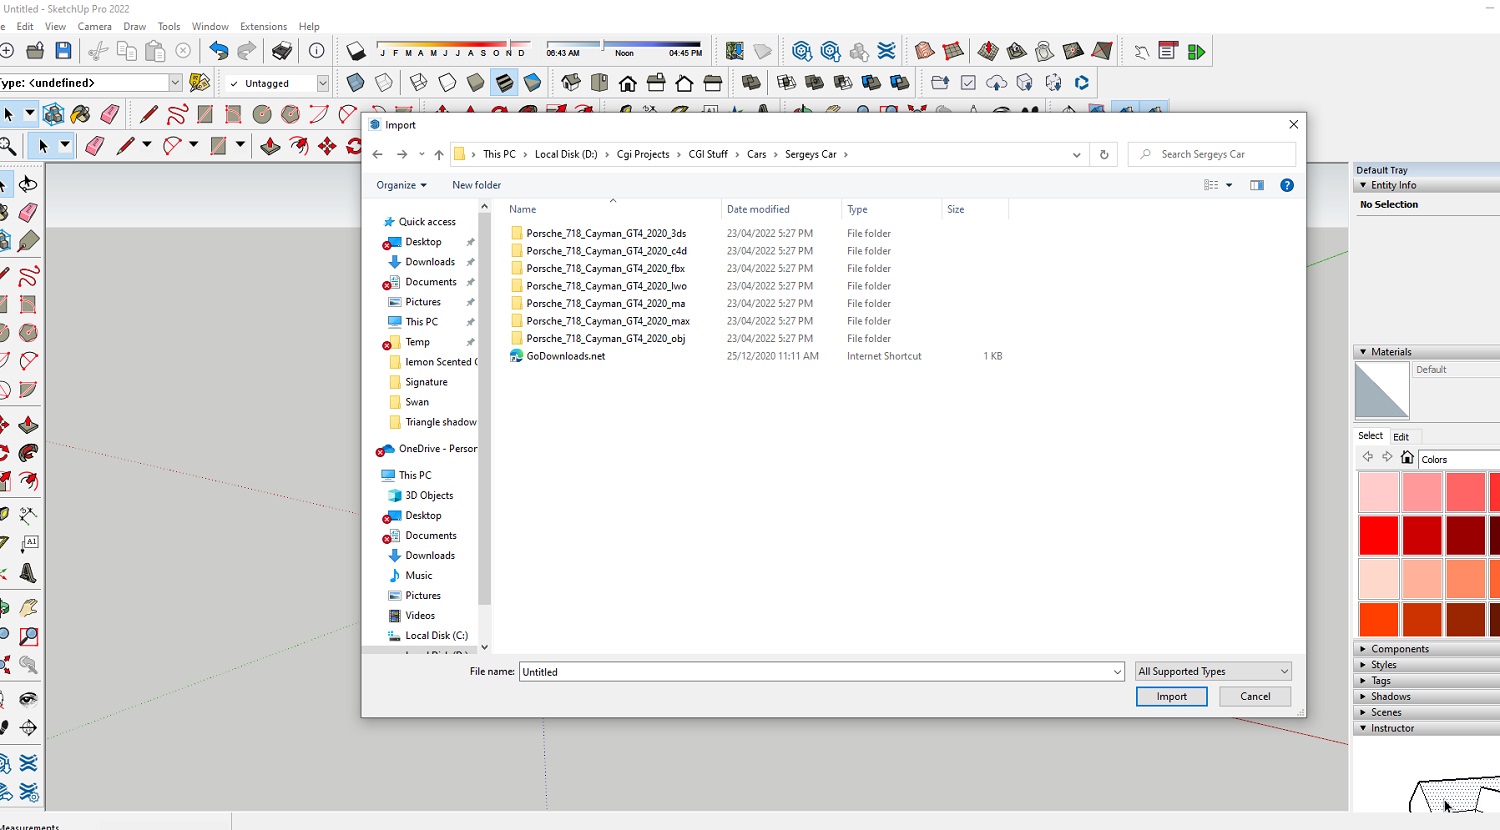Select the Sandbox From Contours tool
This screenshot has height=830, width=1500.
pos(924,51)
